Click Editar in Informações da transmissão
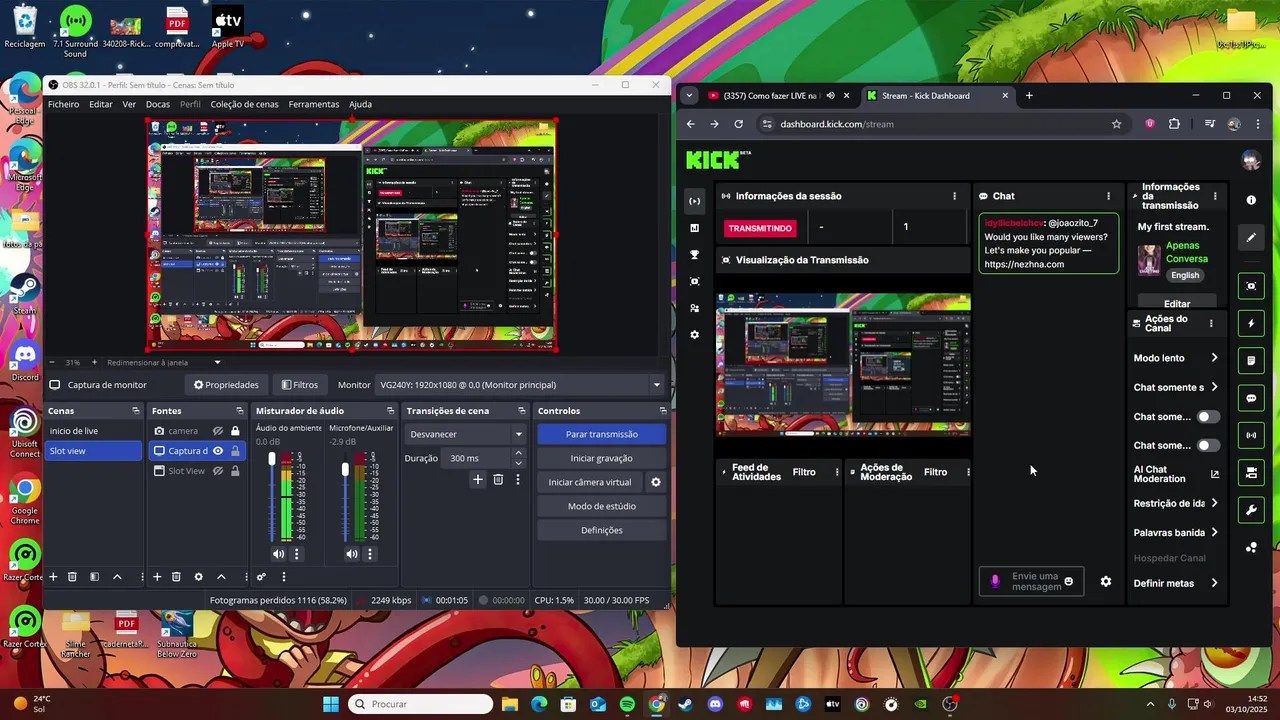Viewport: 1280px width, 720px height. 1177,304
